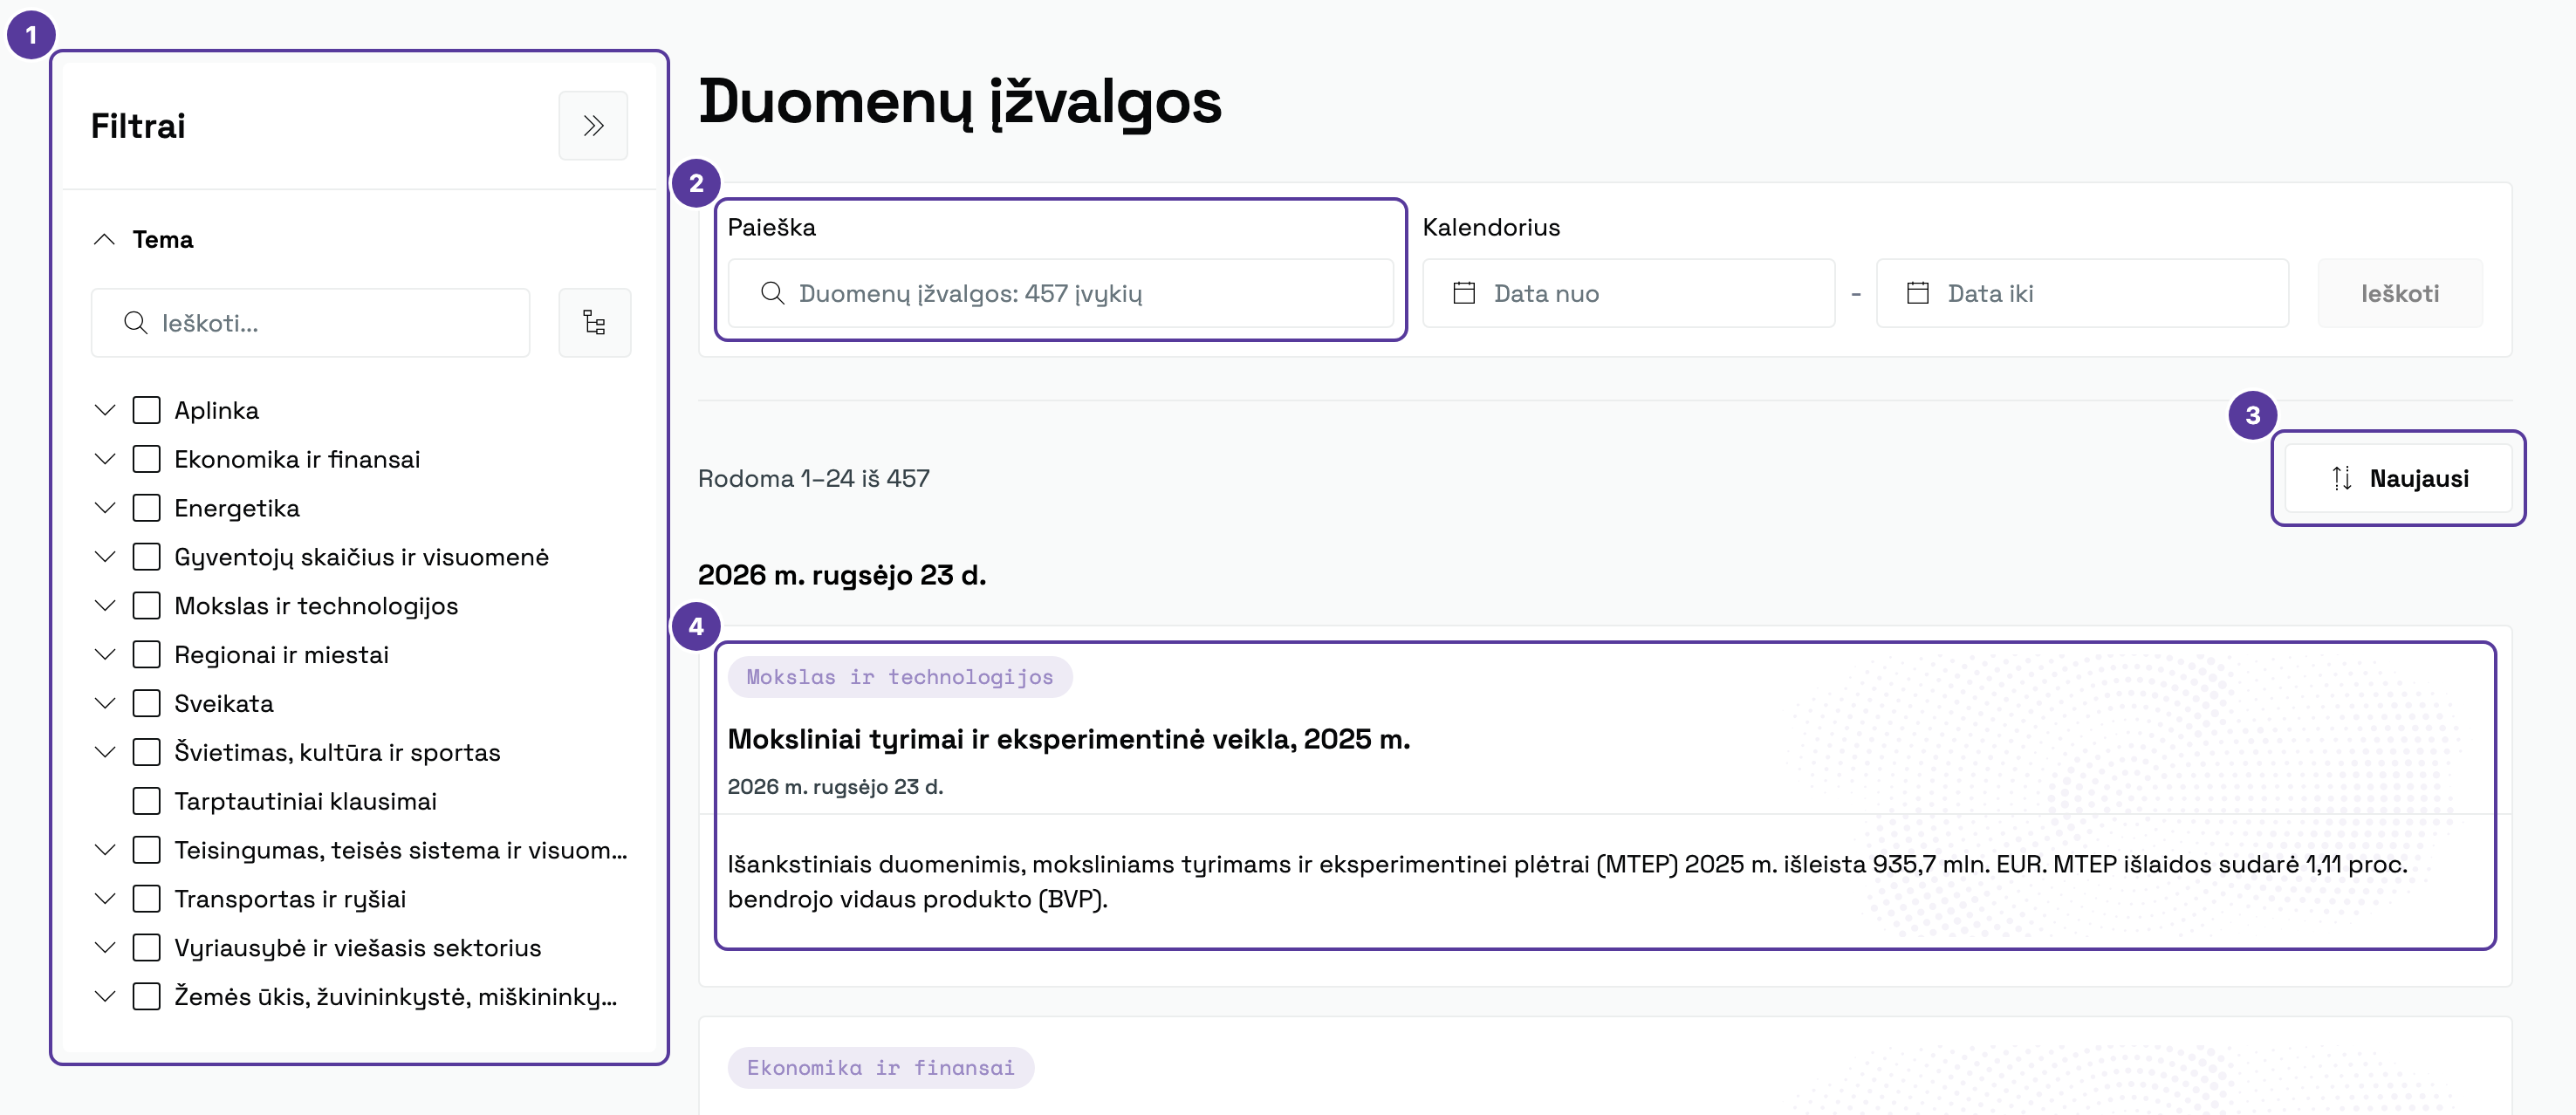Click the Ieškoti search button
This screenshot has height=1115, width=2576.
tap(2400, 293)
